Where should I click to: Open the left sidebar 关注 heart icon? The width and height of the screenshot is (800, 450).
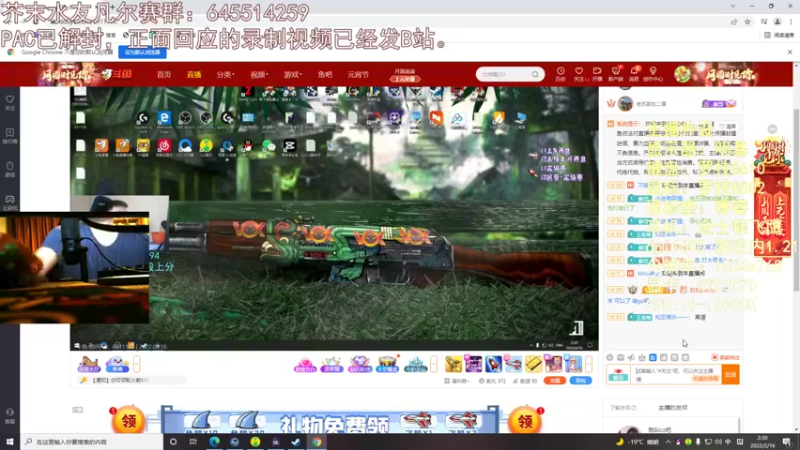point(10,103)
